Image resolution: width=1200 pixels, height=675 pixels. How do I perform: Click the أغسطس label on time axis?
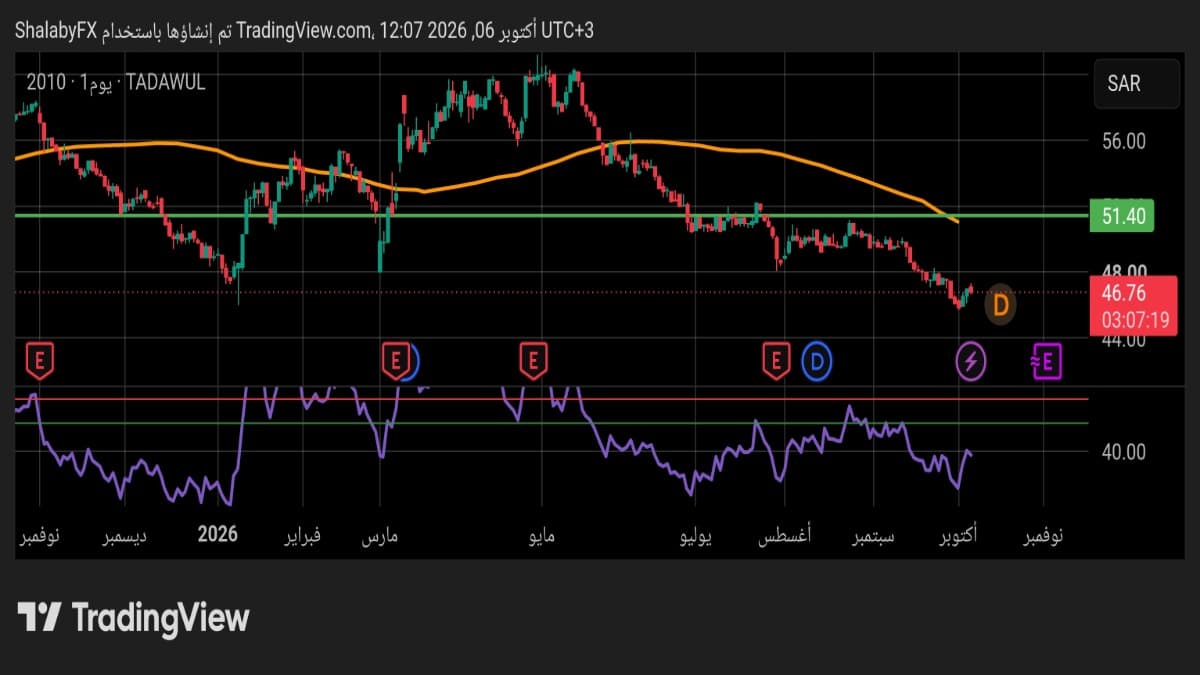point(784,535)
